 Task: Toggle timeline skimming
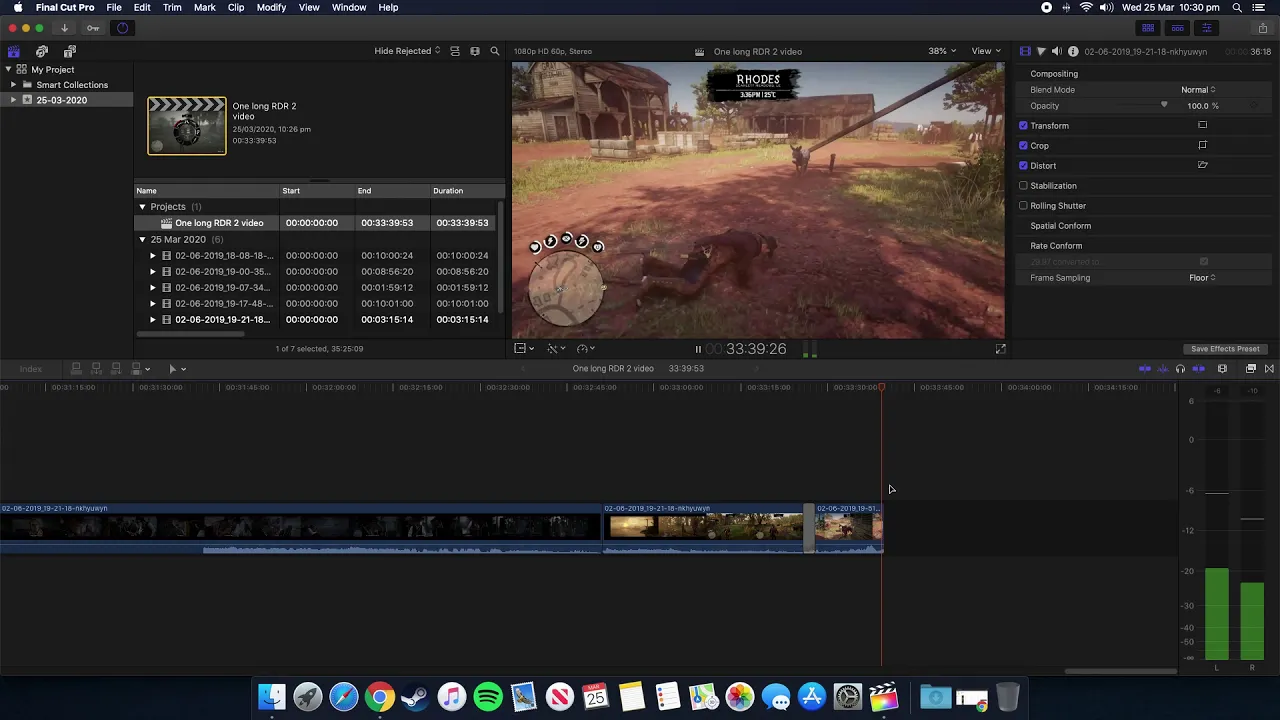pyautogui.click(x=1145, y=369)
